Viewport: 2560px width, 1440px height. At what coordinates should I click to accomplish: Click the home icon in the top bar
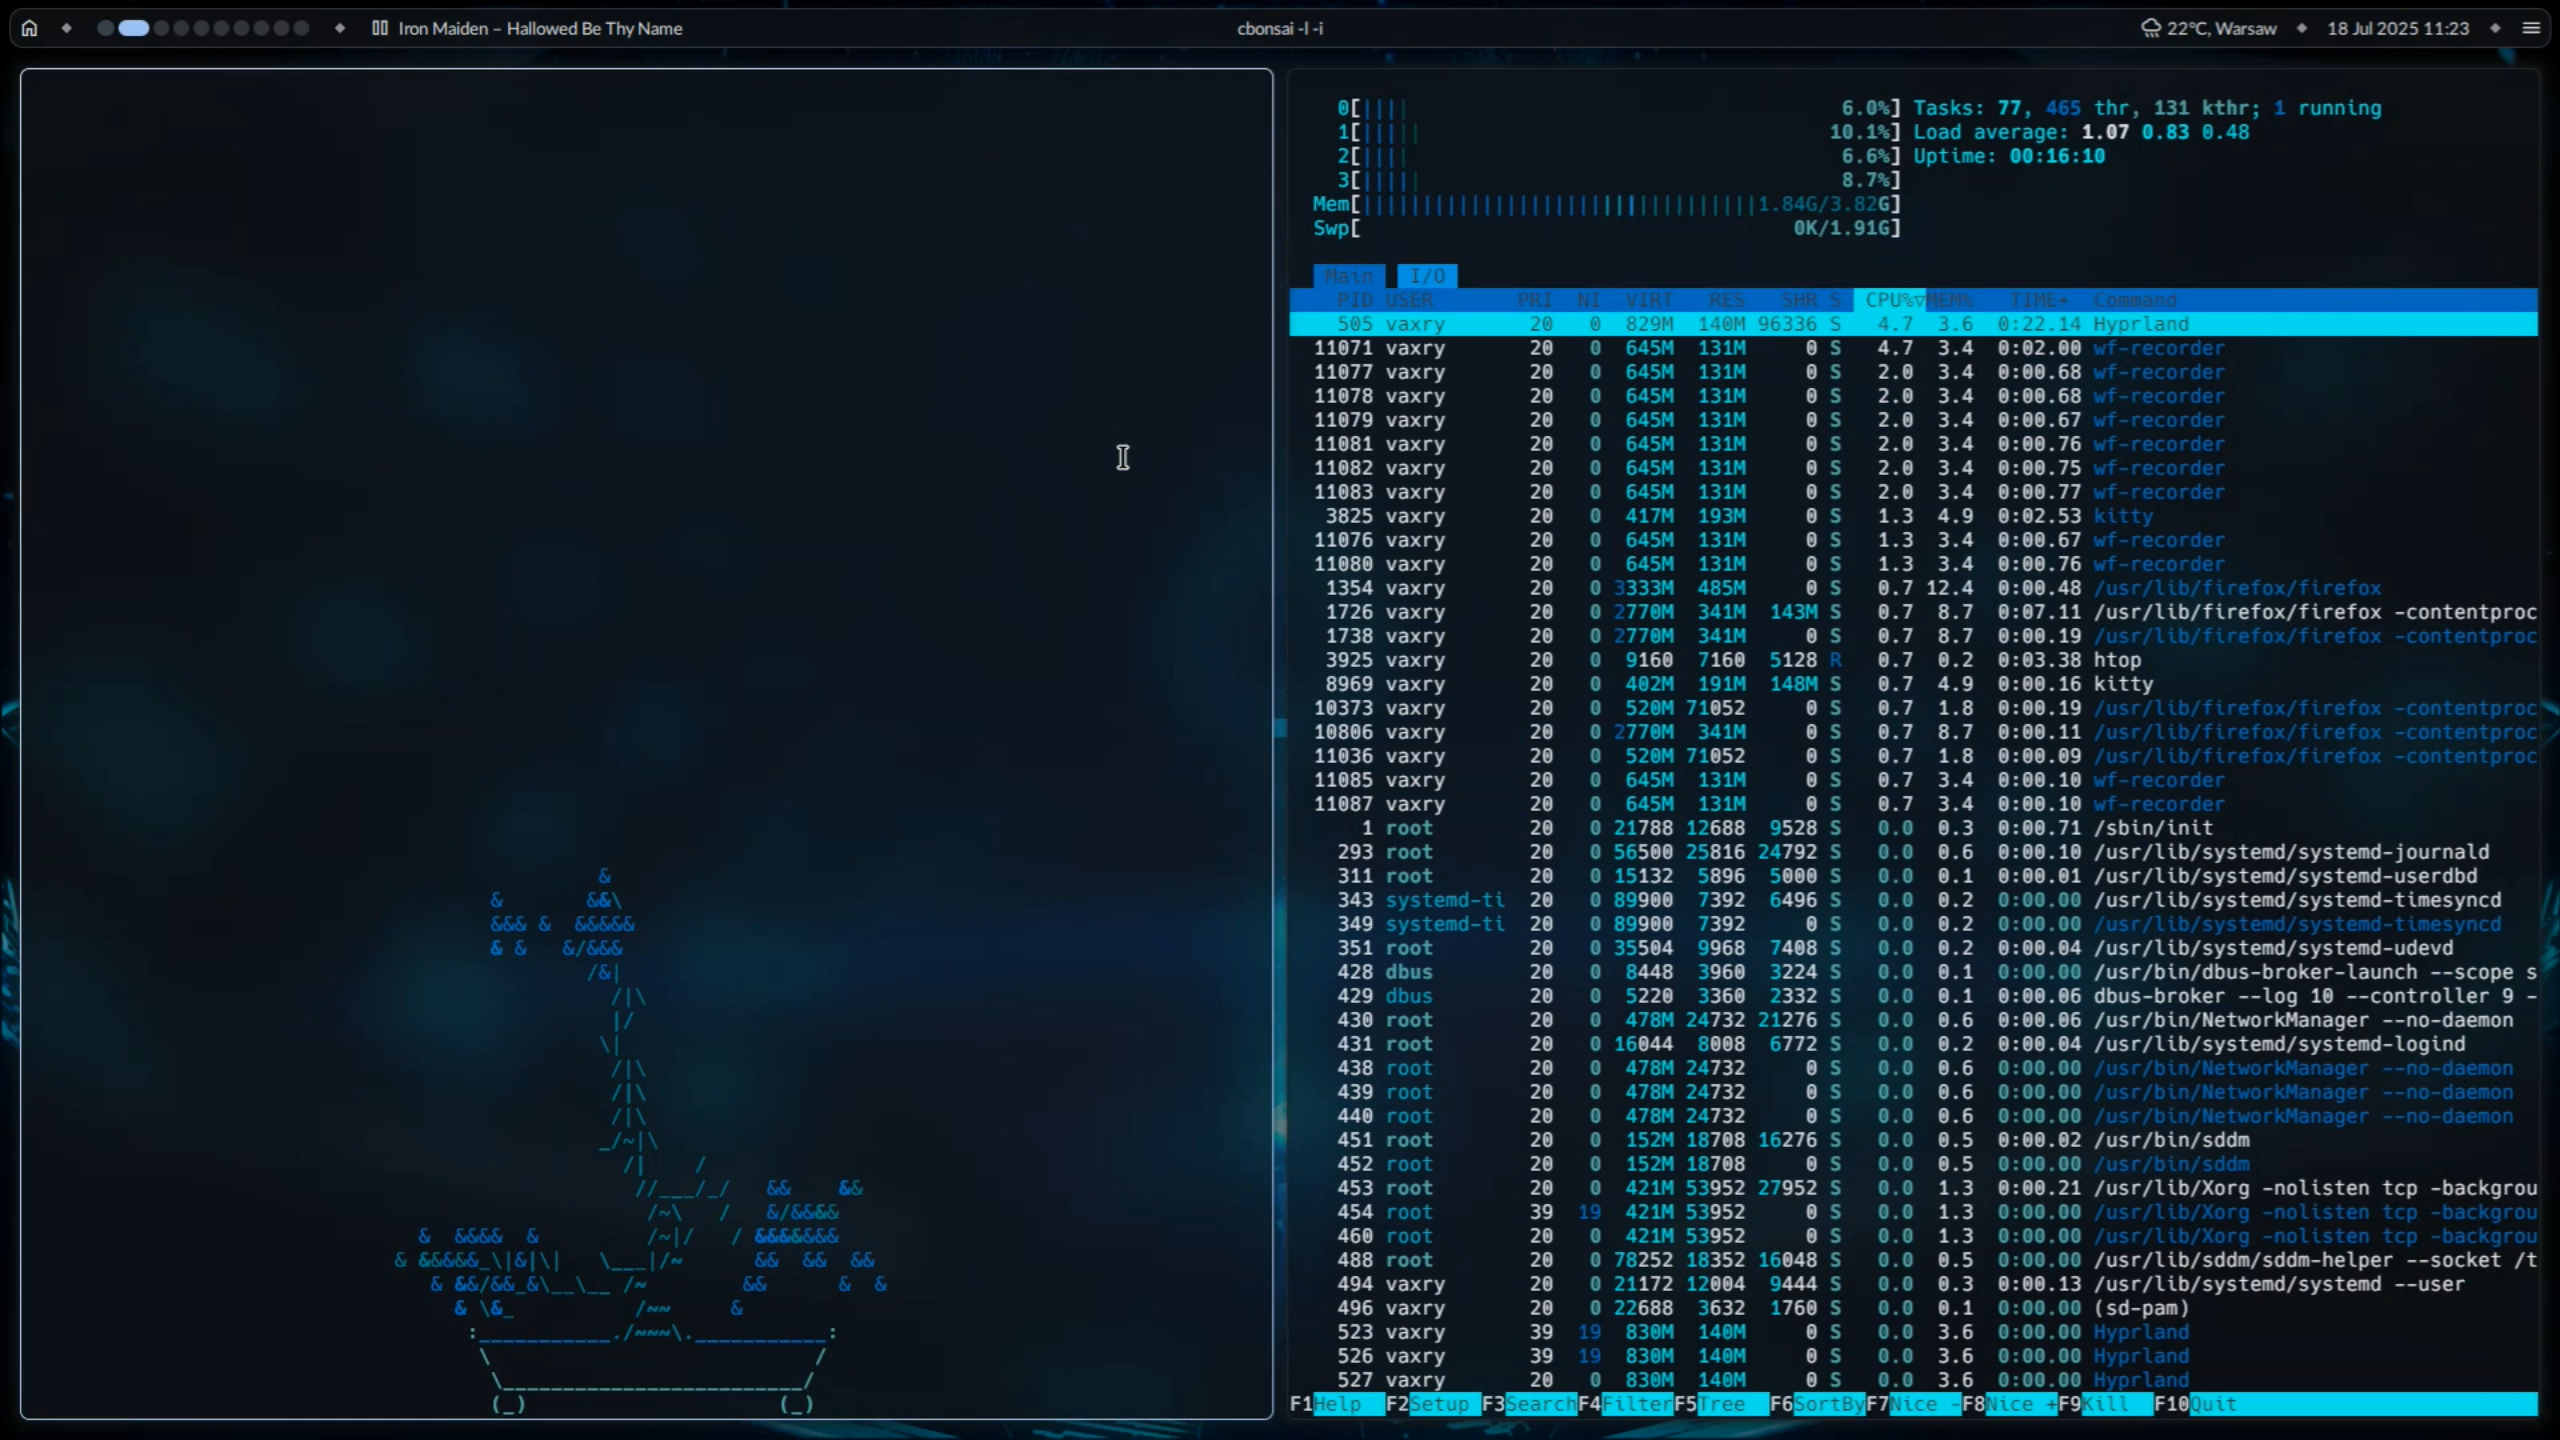click(30, 28)
